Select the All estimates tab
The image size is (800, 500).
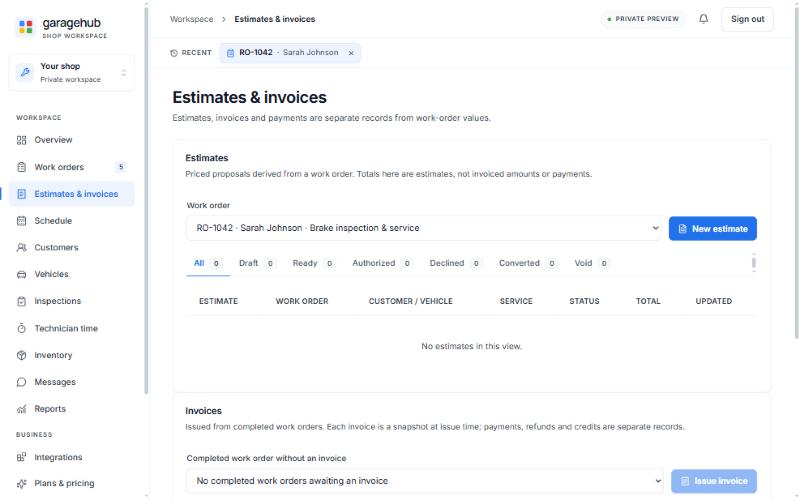(x=208, y=263)
